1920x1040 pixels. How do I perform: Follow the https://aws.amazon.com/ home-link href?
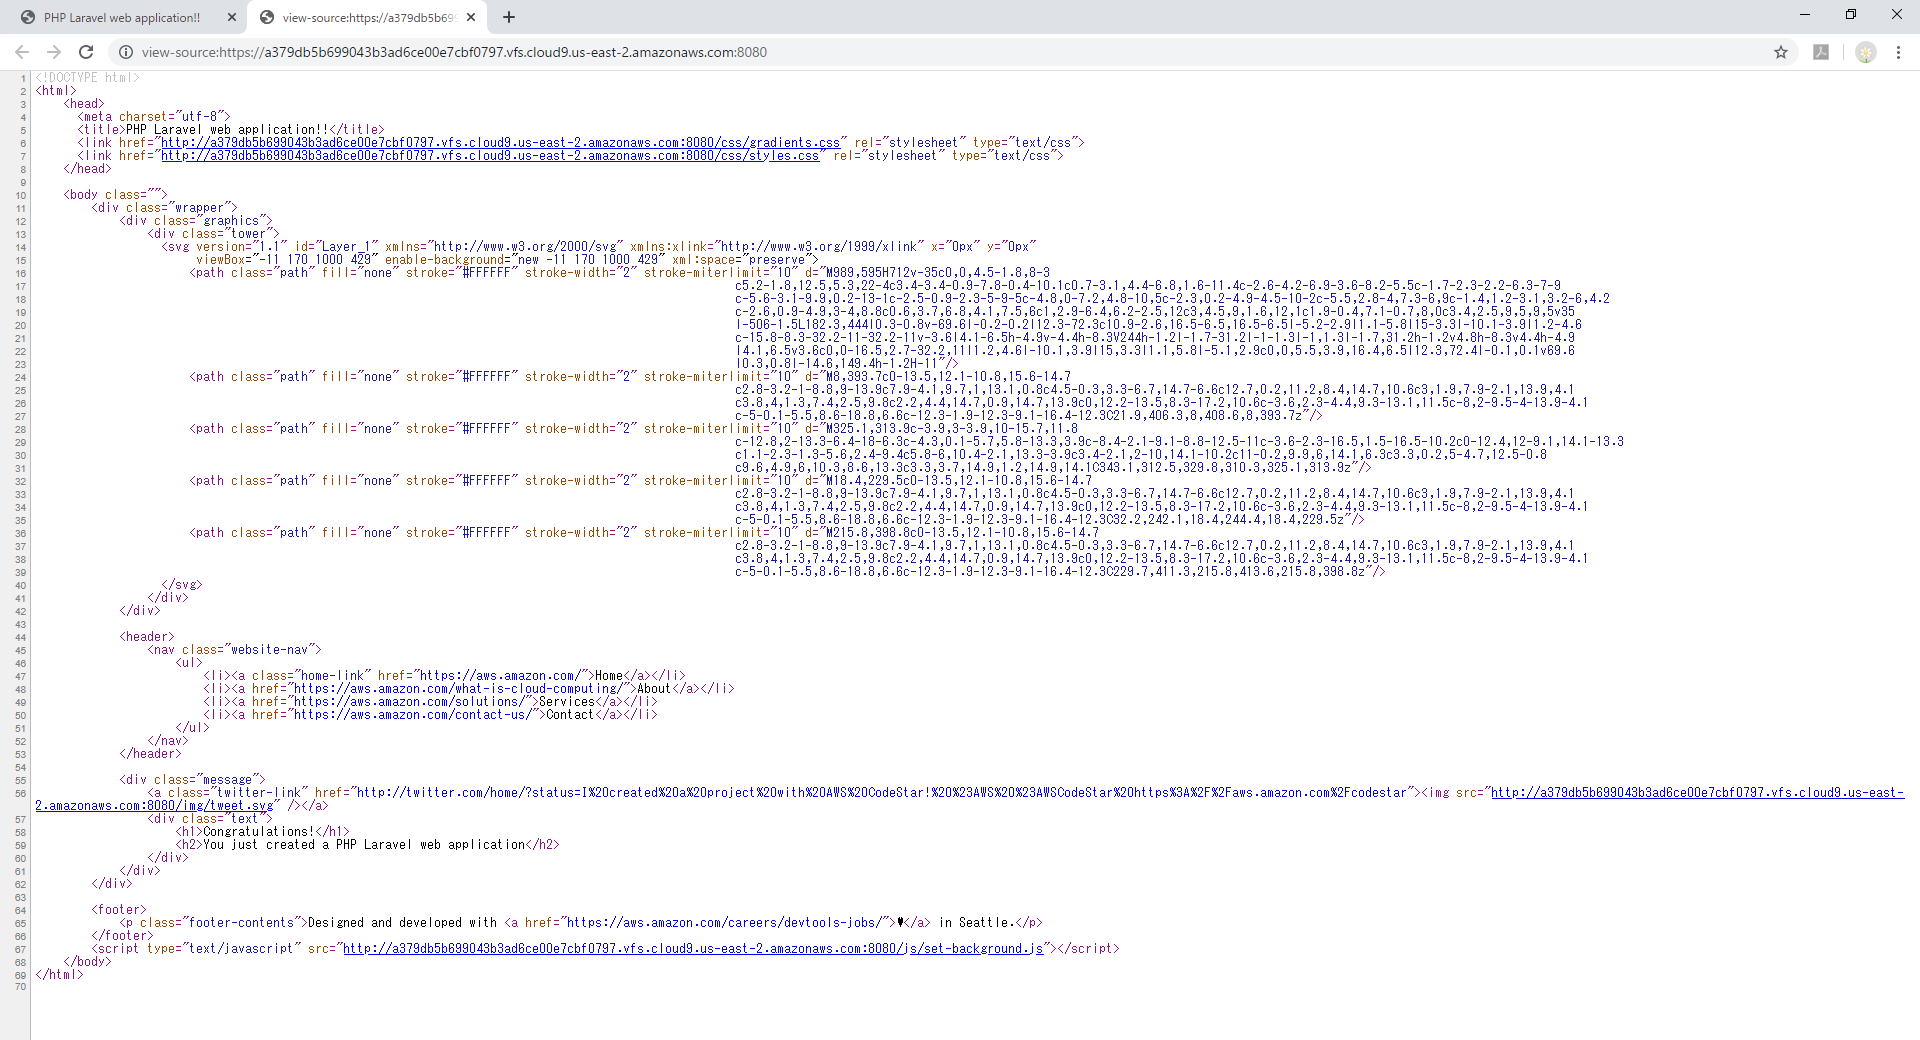(x=498, y=676)
